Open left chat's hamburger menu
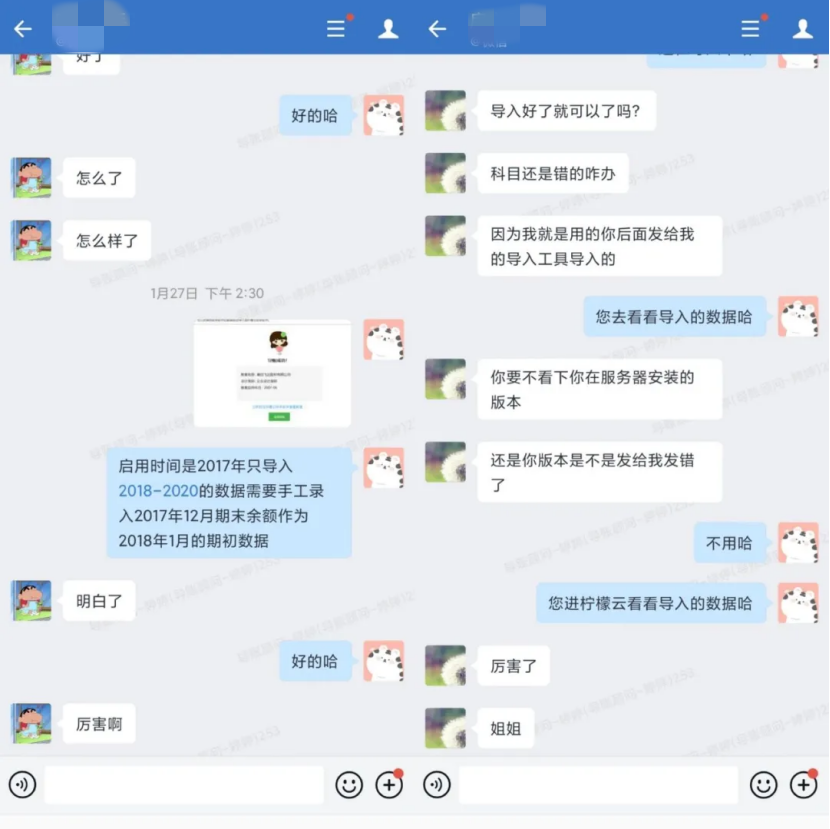Image resolution: width=830 pixels, height=829 pixels. 336,29
